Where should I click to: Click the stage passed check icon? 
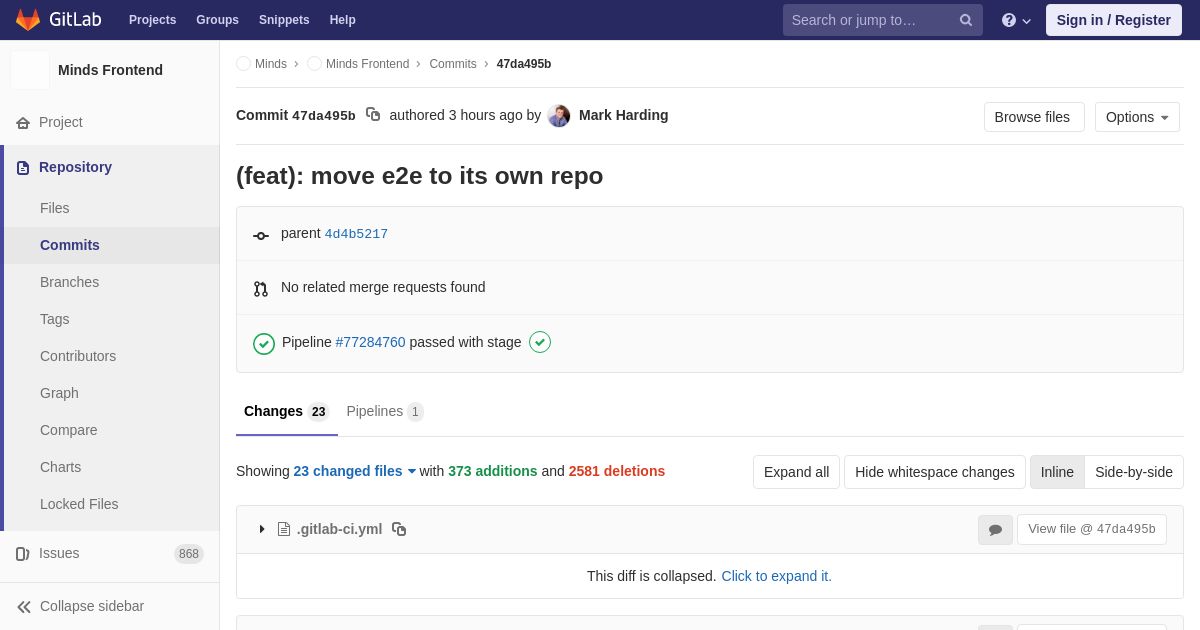pyautogui.click(x=540, y=342)
